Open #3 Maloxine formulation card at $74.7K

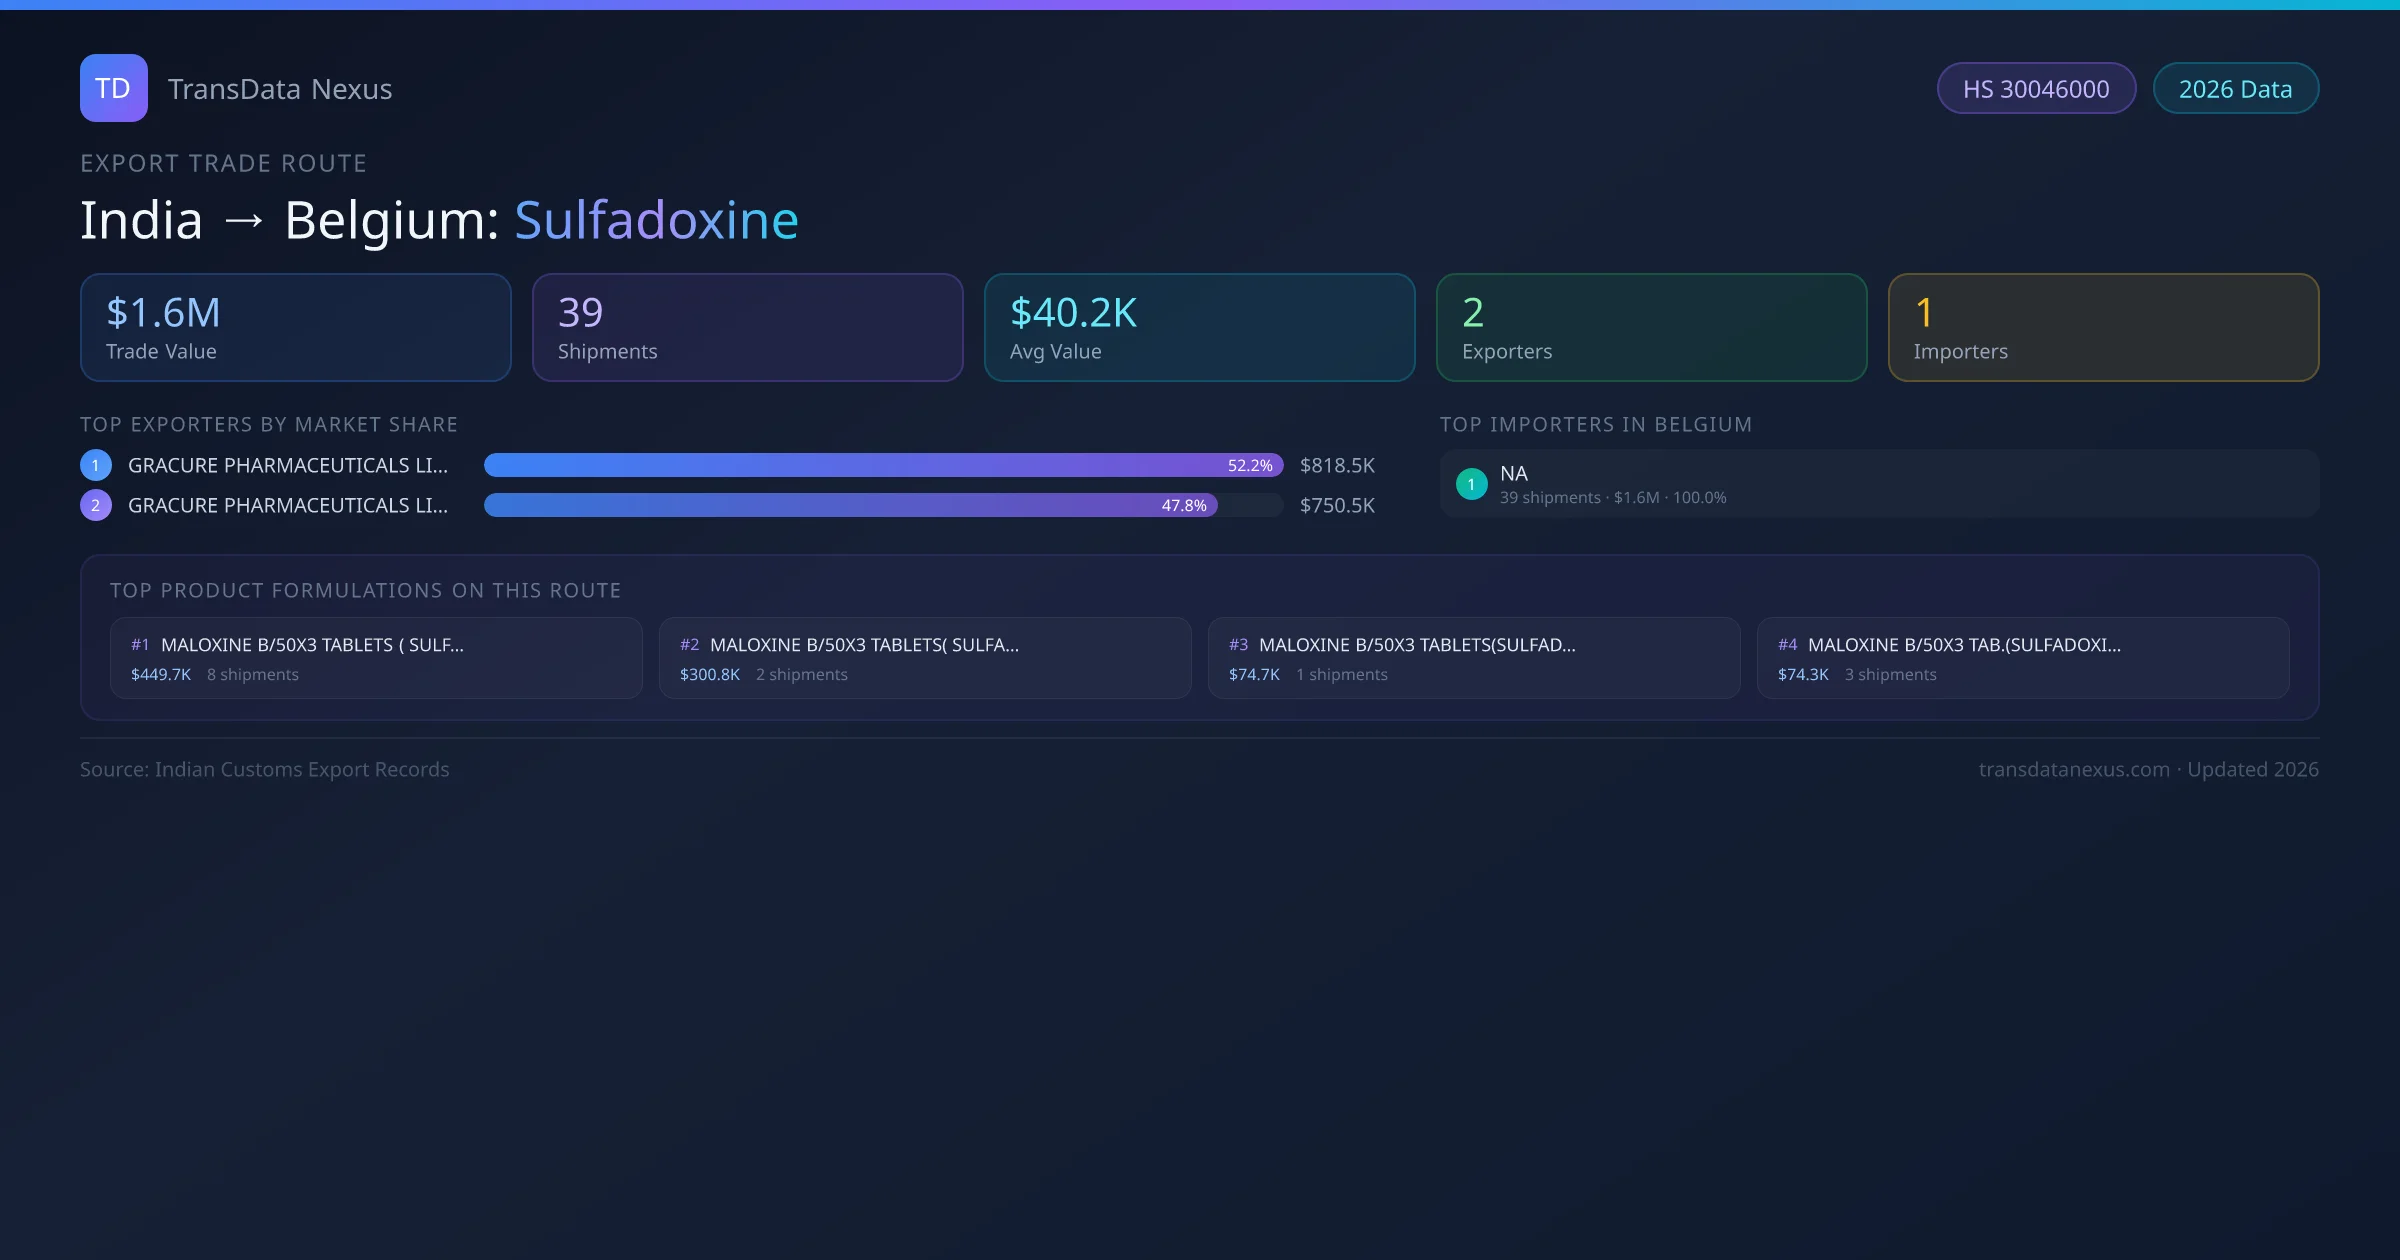(1474, 658)
